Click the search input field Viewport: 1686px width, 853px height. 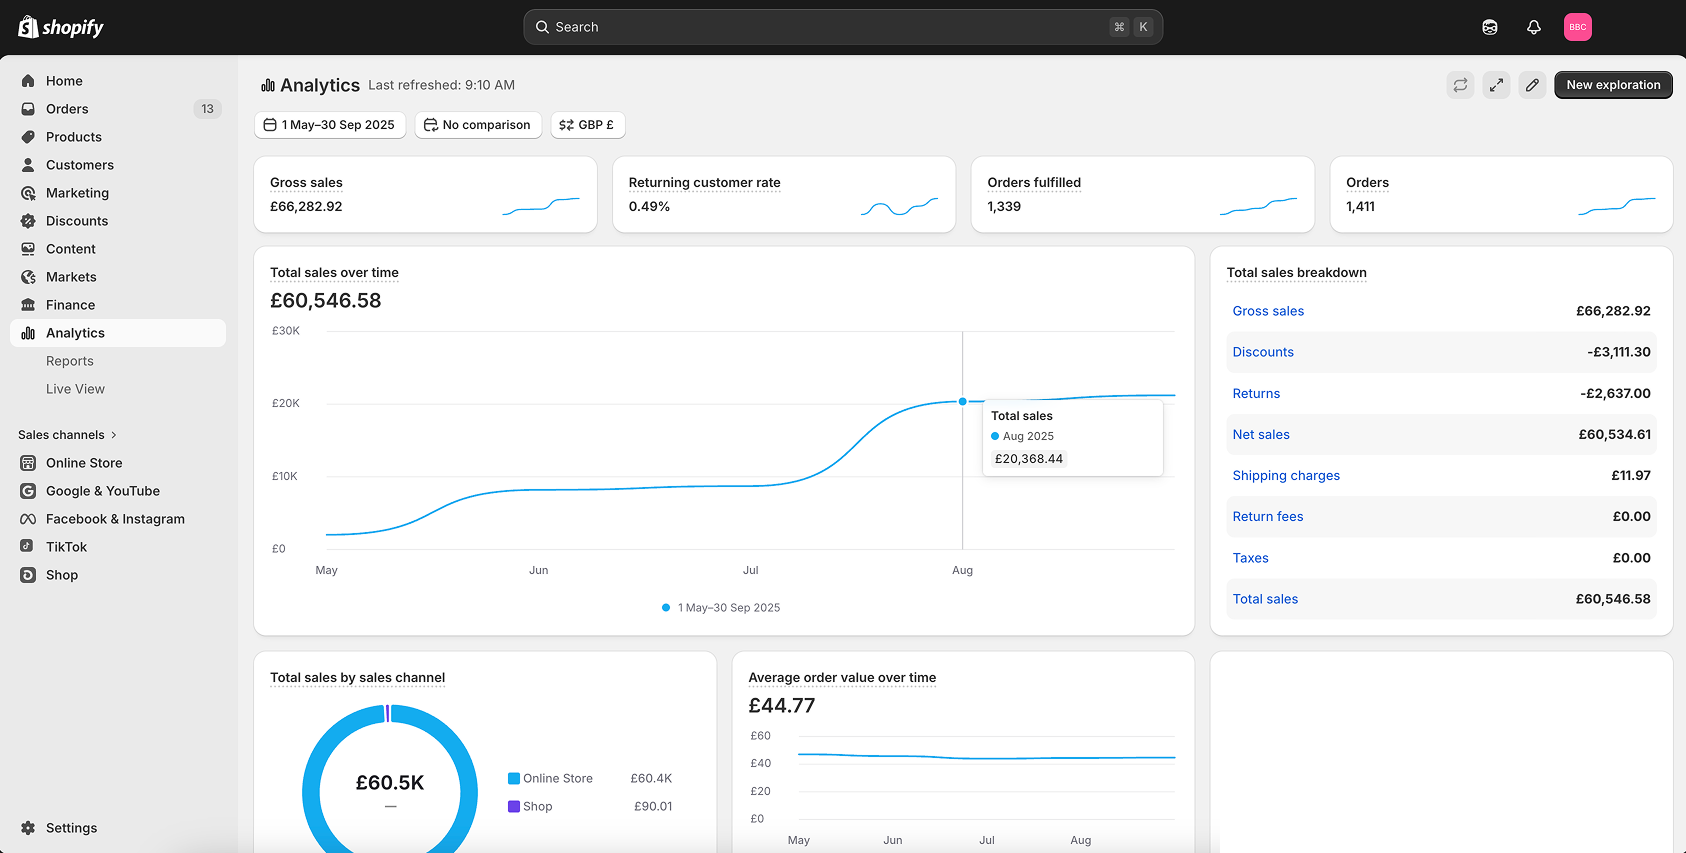click(843, 27)
